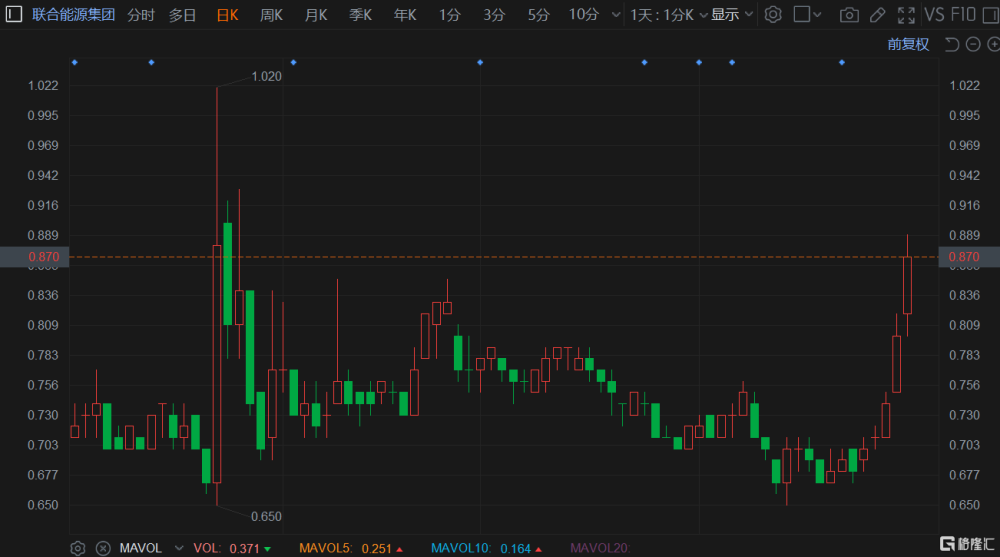Open the F10 company info
1000x557 pixels.
click(963, 14)
